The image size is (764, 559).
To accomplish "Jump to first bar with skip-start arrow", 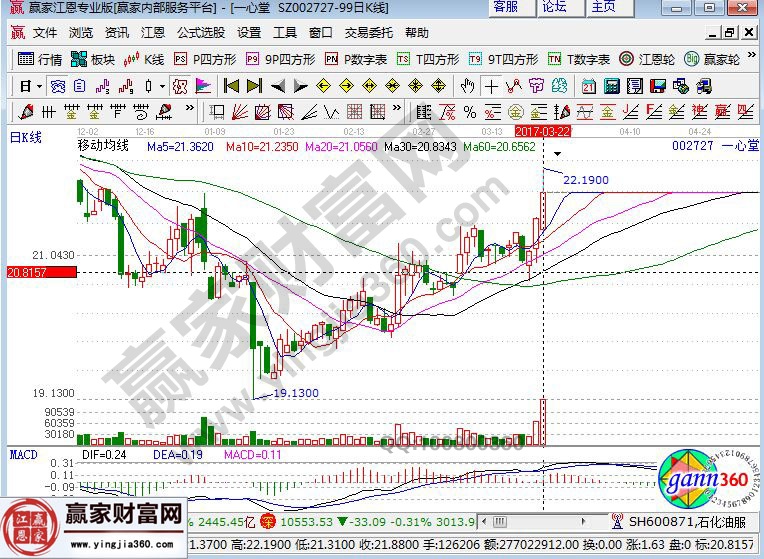I will (231, 85).
